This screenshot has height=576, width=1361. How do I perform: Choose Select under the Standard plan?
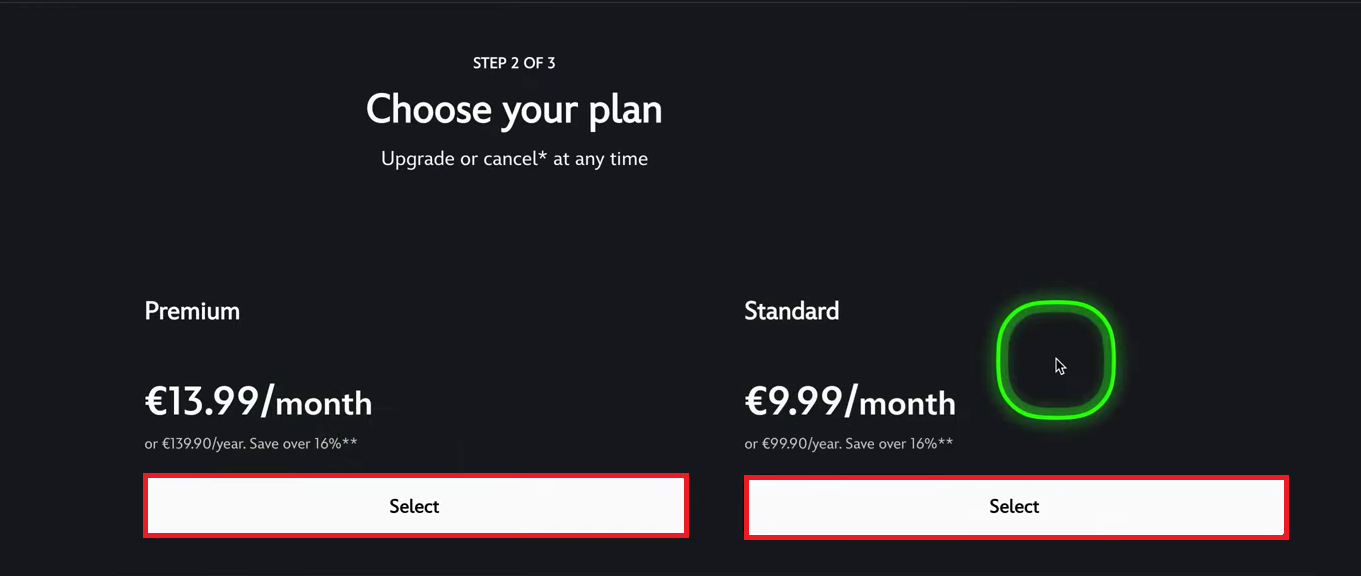(x=1016, y=506)
